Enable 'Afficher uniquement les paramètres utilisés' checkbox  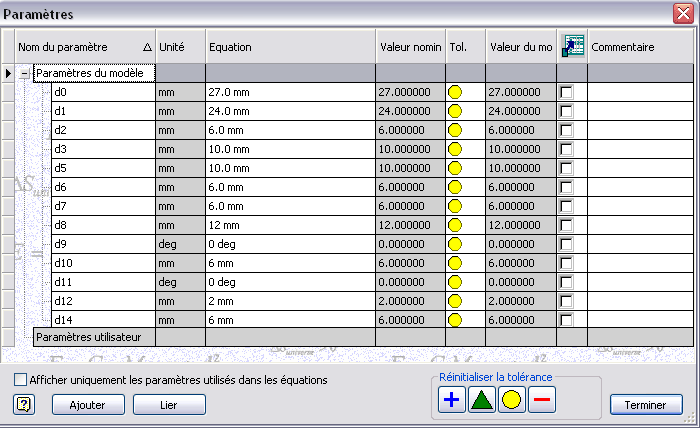click(21, 380)
